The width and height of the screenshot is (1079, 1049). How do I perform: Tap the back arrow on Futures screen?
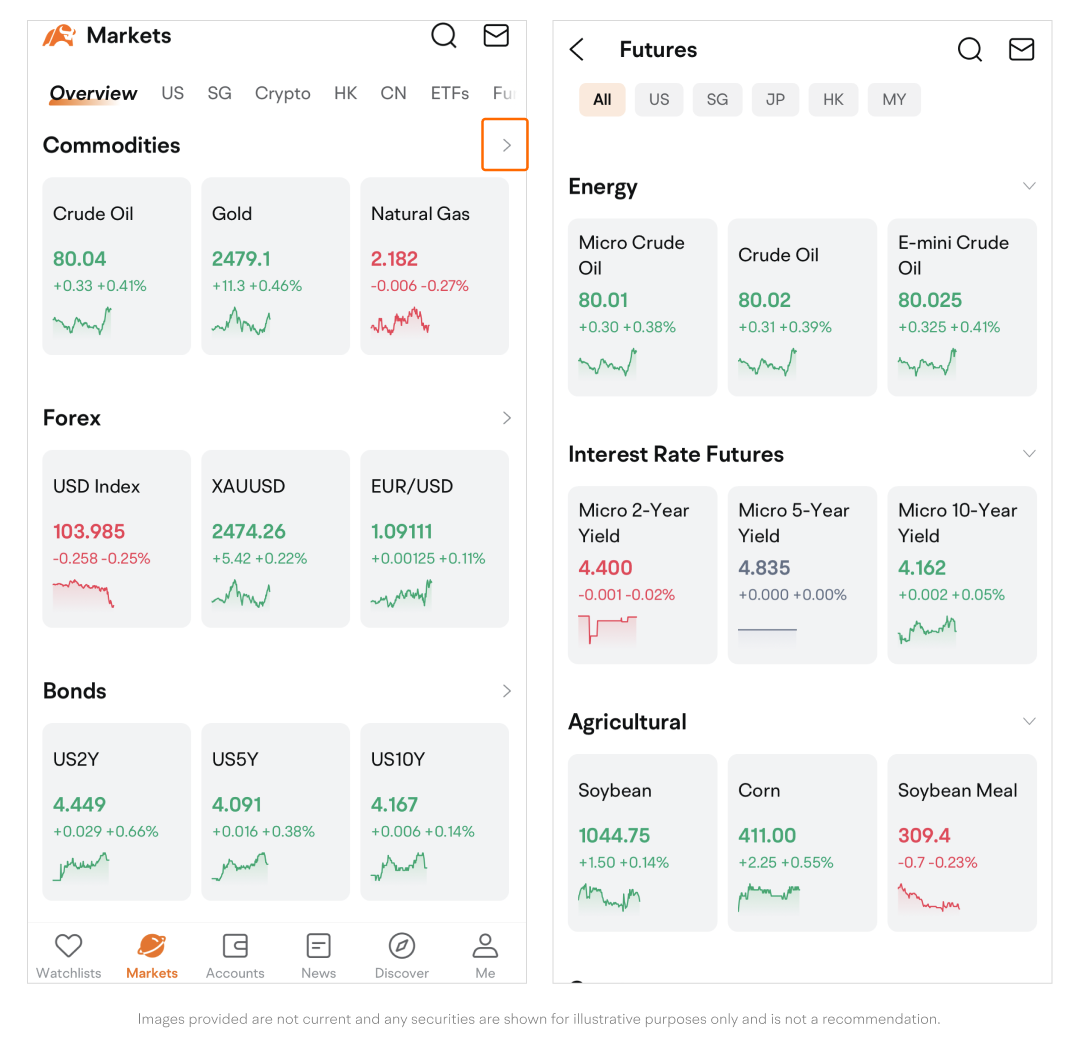(577, 50)
